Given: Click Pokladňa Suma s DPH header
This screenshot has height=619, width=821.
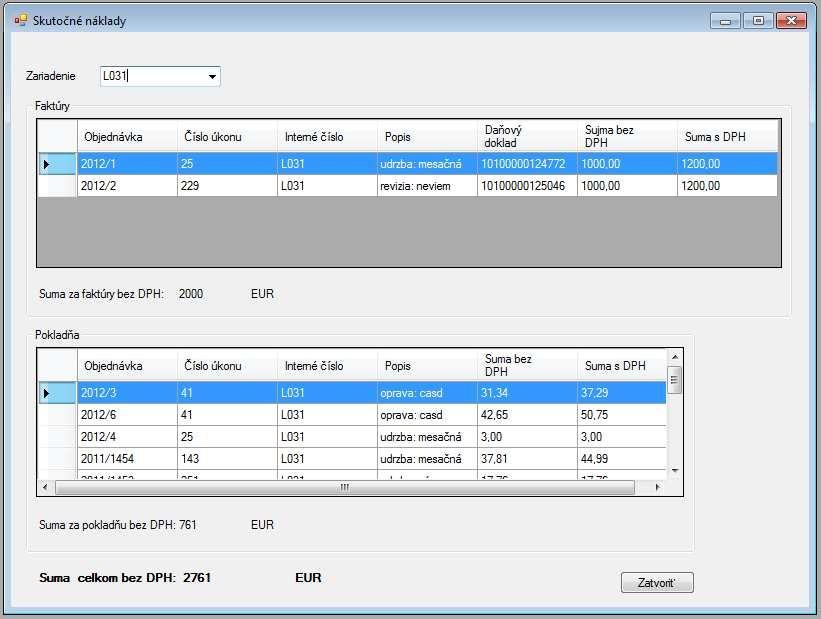Looking at the screenshot, I should pos(622,366).
